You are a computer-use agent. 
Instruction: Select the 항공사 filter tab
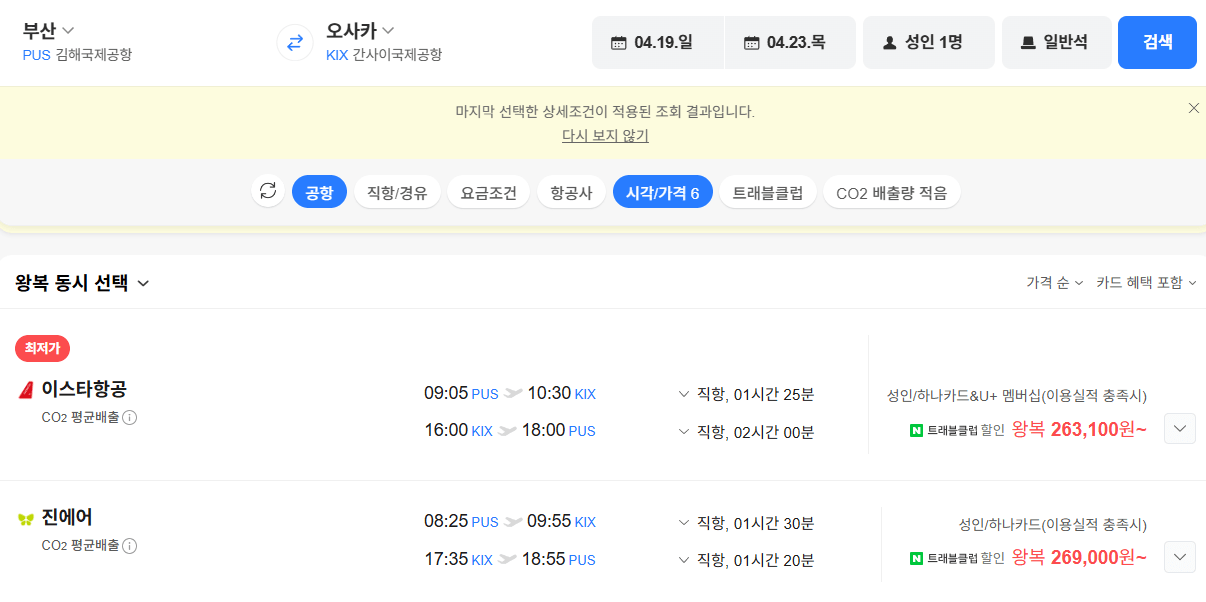[x=571, y=191]
